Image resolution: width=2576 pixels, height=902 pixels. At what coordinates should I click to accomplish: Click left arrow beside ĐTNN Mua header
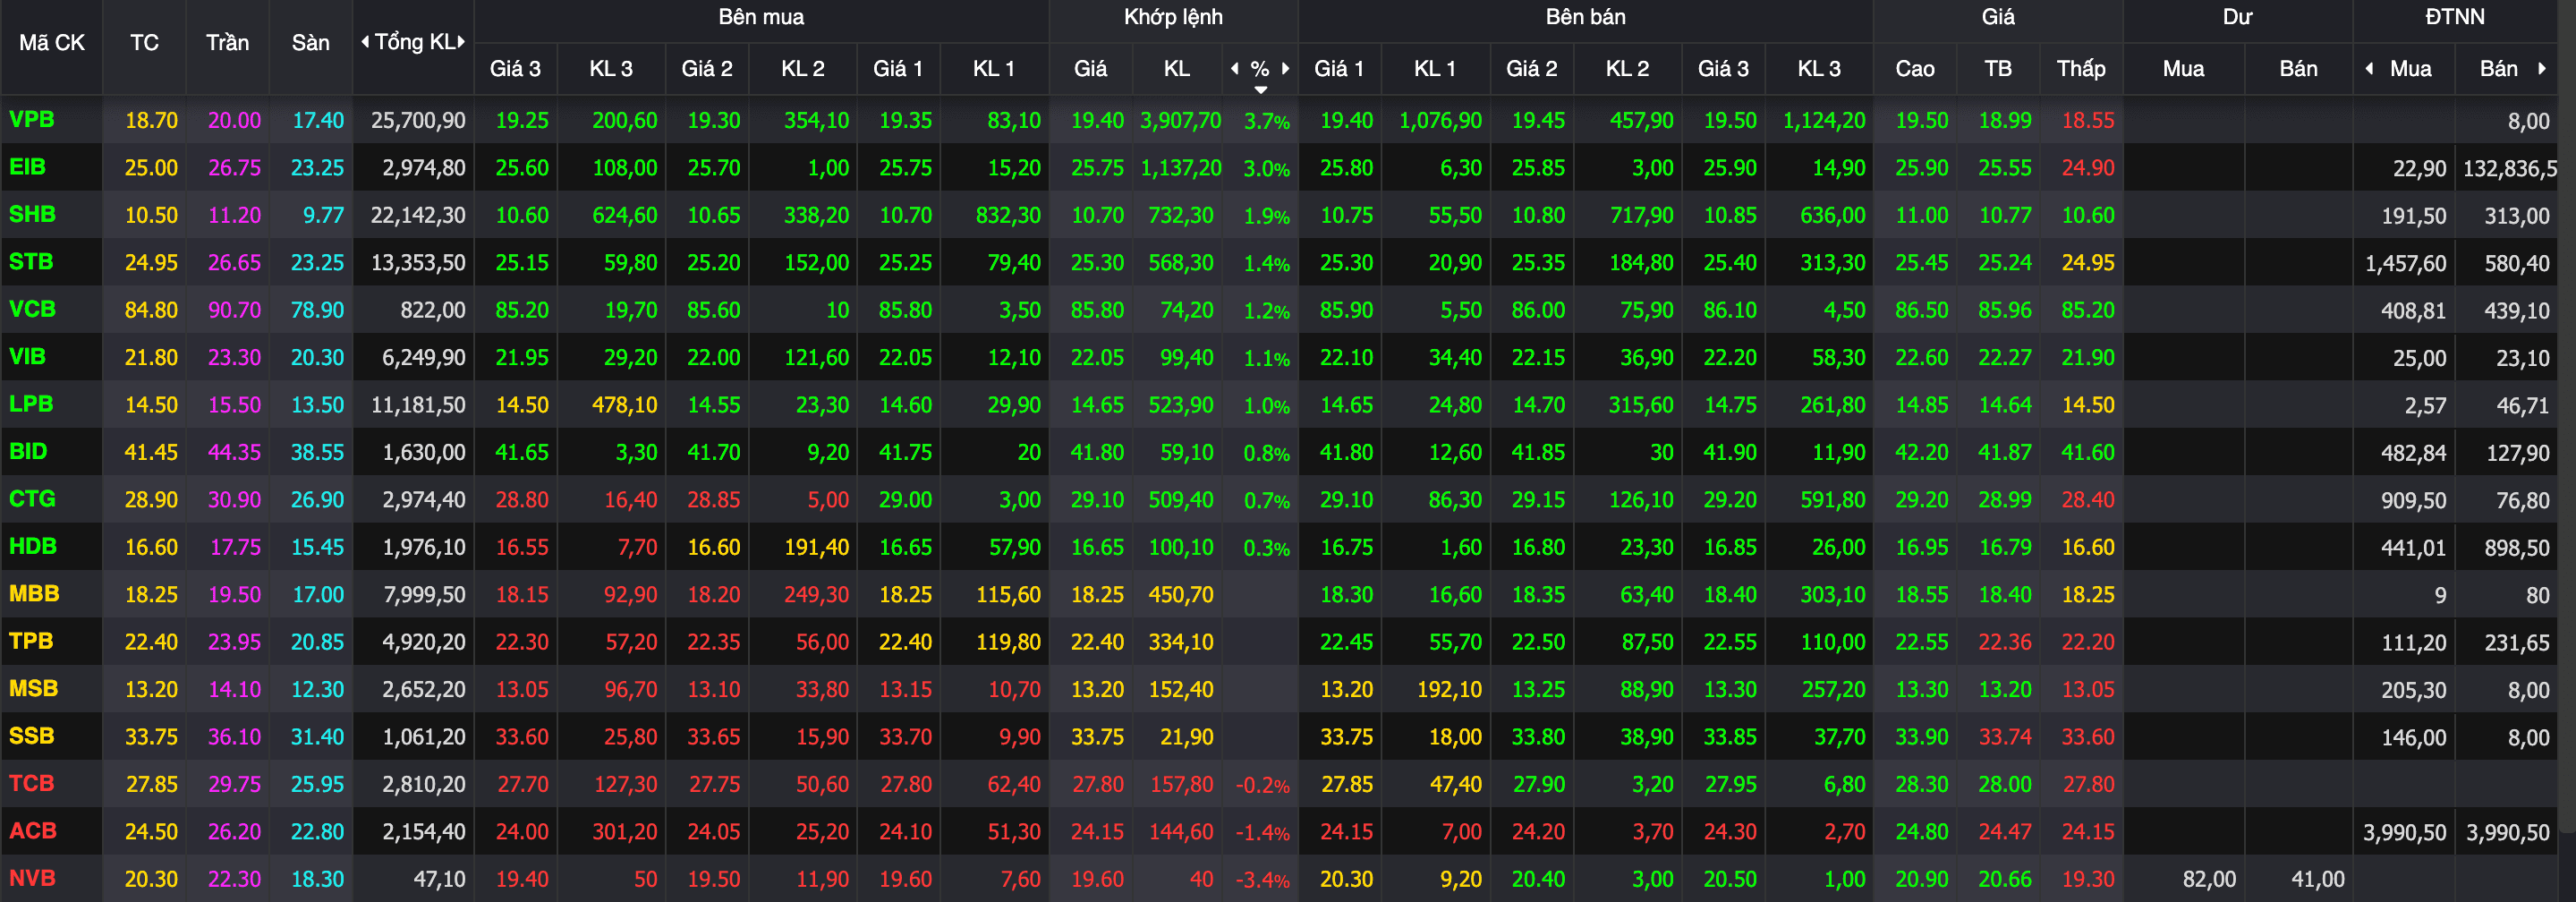pos(2369,68)
